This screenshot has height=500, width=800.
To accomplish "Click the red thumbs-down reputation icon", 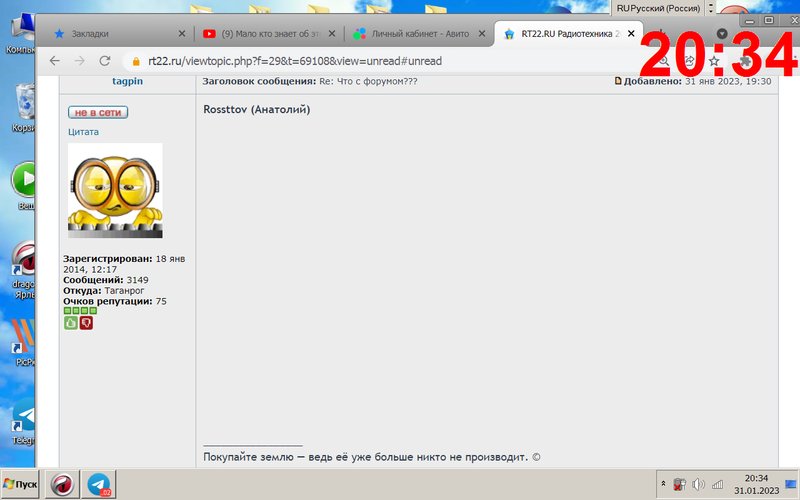I will (x=86, y=323).
